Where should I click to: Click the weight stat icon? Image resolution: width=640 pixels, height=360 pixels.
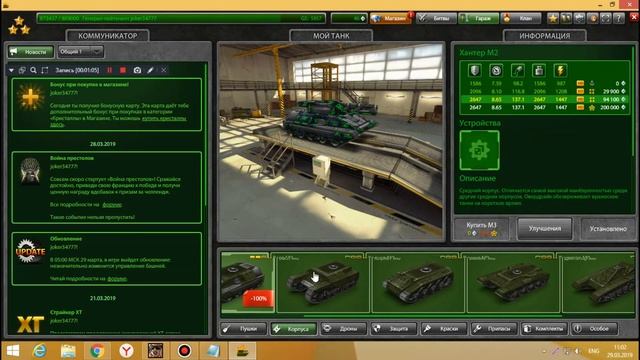click(x=539, y=71)
